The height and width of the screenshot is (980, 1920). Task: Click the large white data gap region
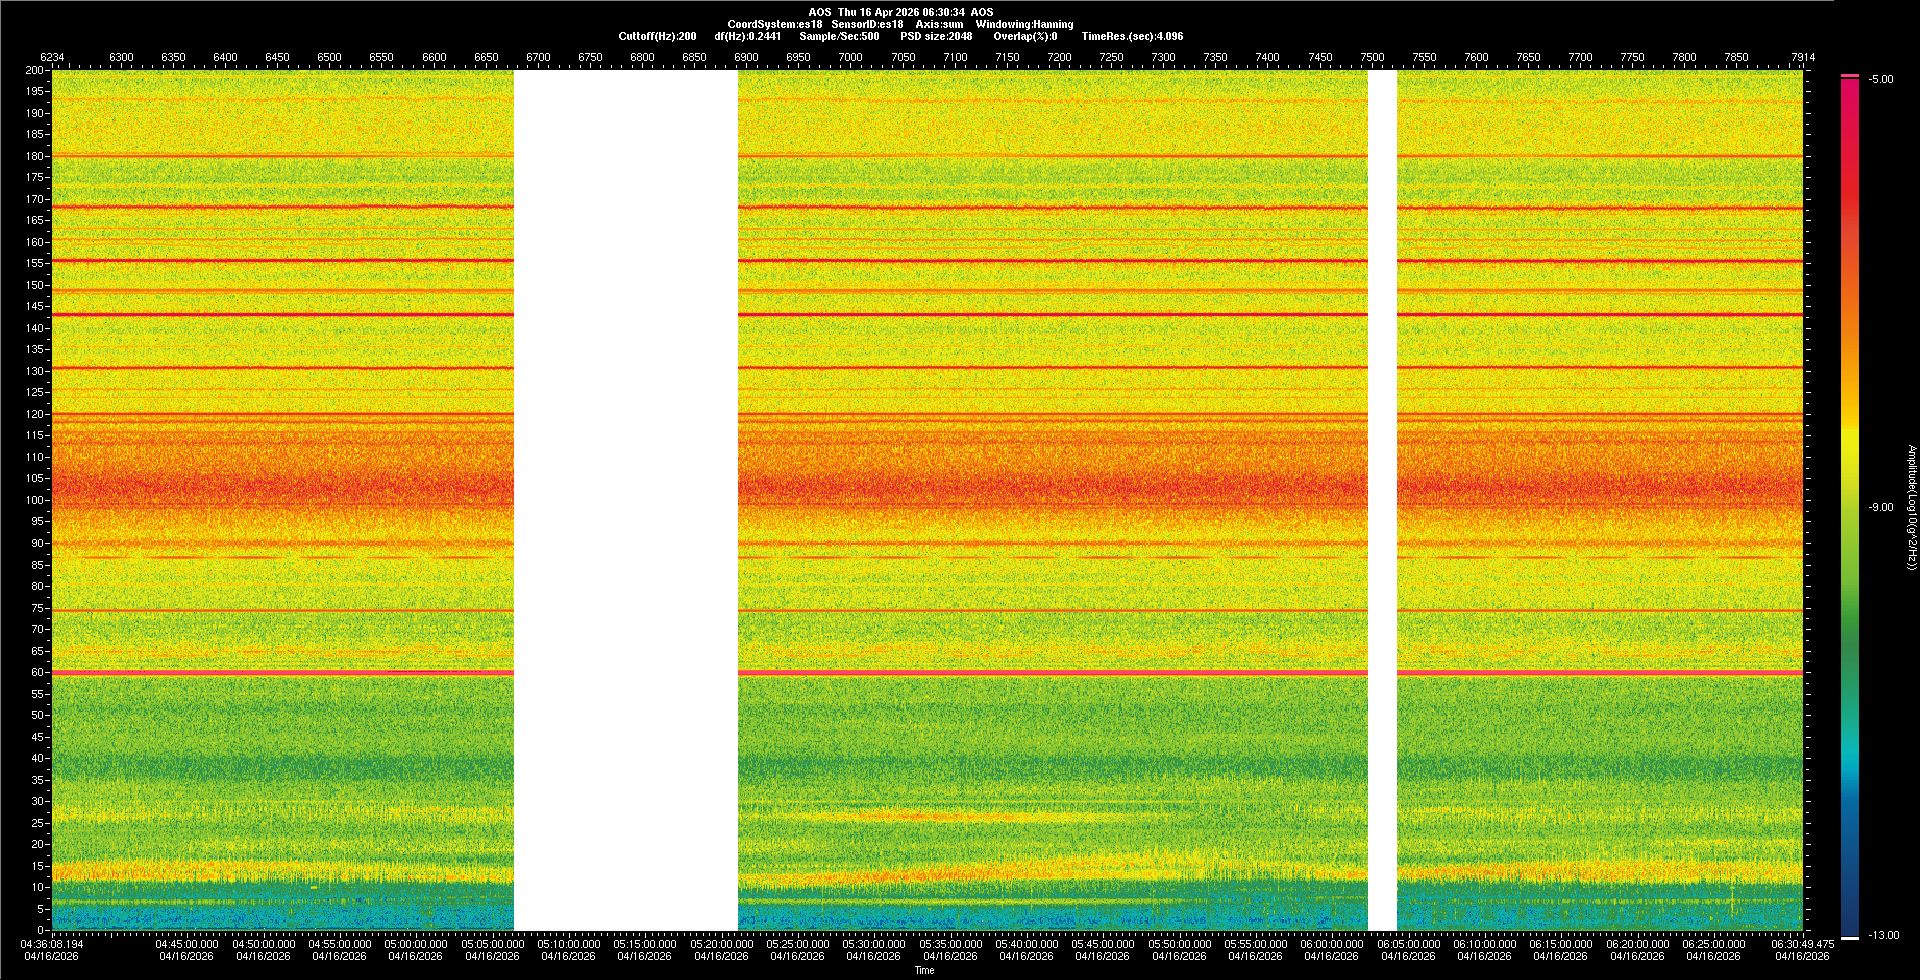626,500
